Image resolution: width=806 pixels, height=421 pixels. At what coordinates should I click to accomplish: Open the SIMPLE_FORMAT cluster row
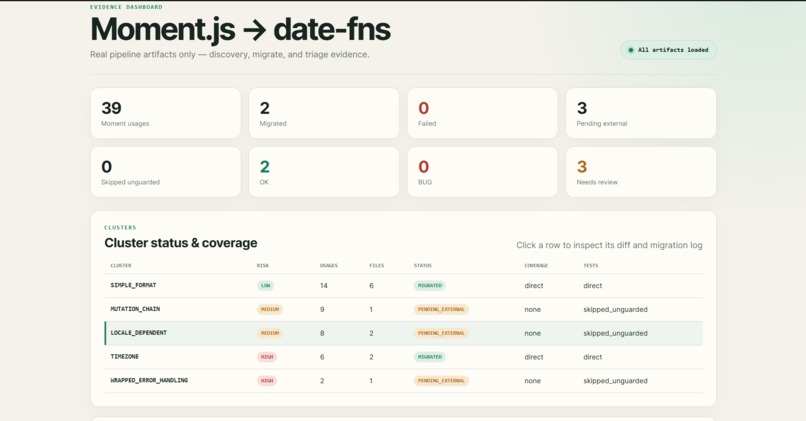pos(404,285)
